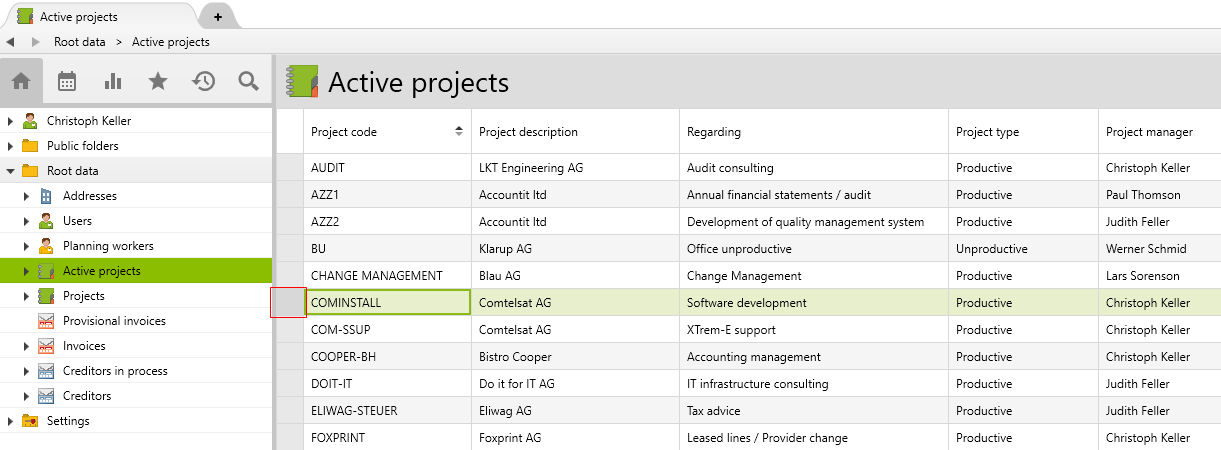Screen dimensions: 1221x450
Task: Show favorites with the star icon
Action: [x=158, y=81]
